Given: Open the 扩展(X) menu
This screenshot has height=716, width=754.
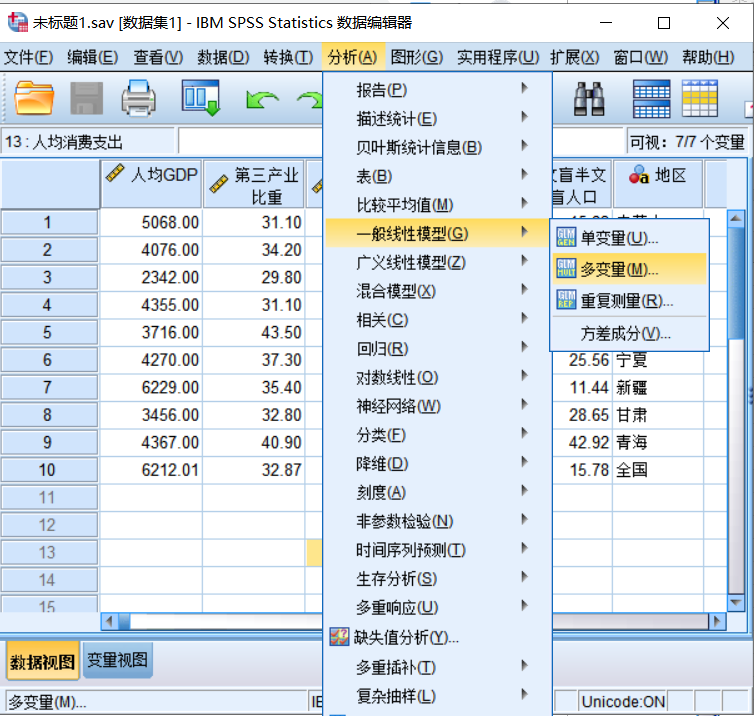Looking at the screenshot, I should click(575, 58).
